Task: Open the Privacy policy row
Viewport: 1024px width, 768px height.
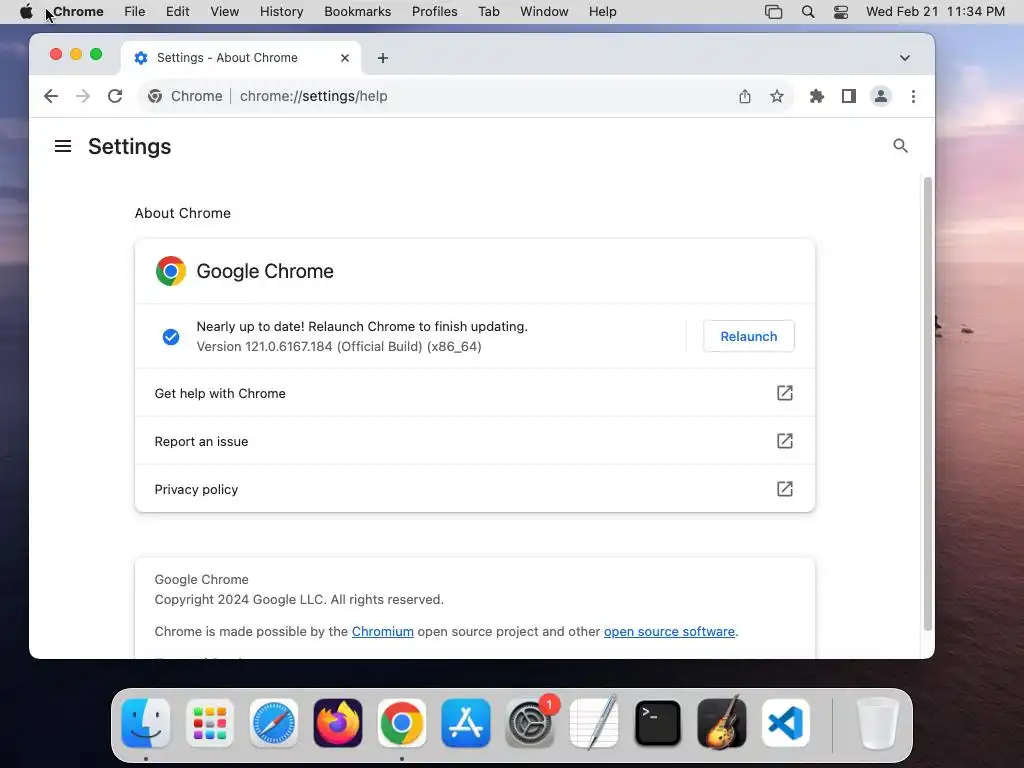Action: (475, 489)
